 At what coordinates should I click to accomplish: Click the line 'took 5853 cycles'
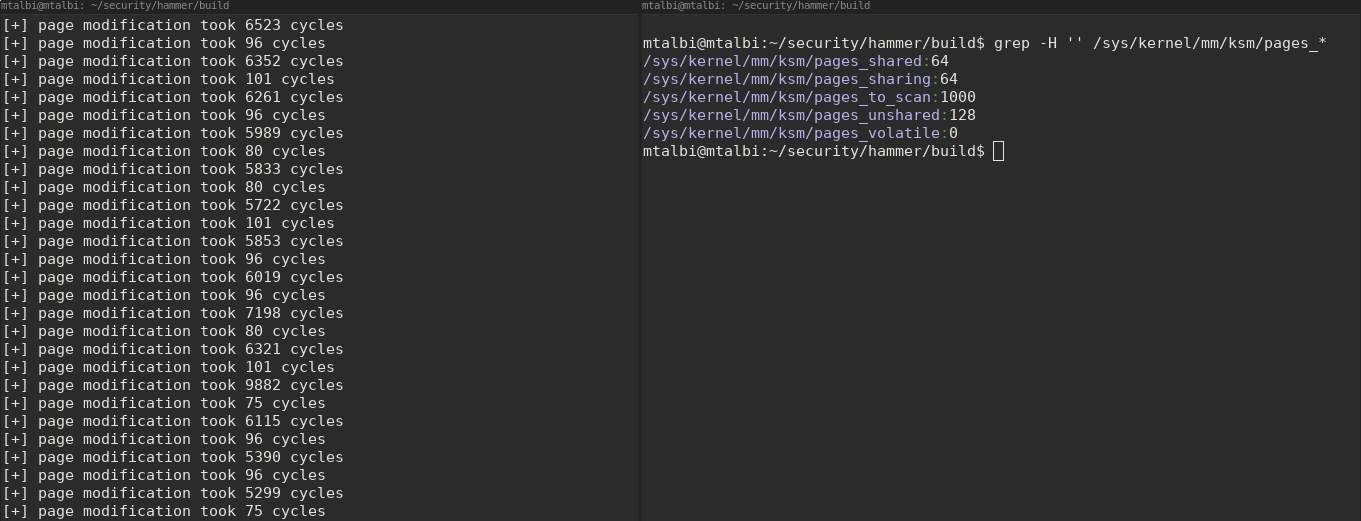pos(173,241)
